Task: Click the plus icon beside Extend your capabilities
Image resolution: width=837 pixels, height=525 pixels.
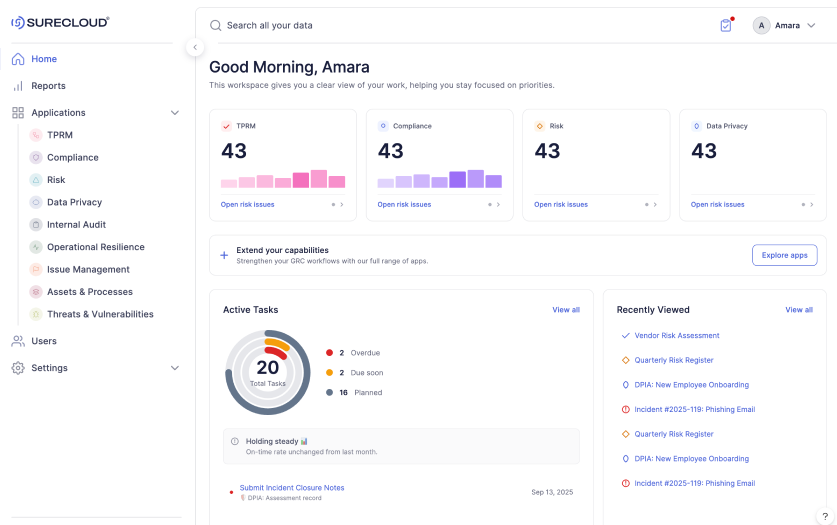Action: [x=224, y=255]
